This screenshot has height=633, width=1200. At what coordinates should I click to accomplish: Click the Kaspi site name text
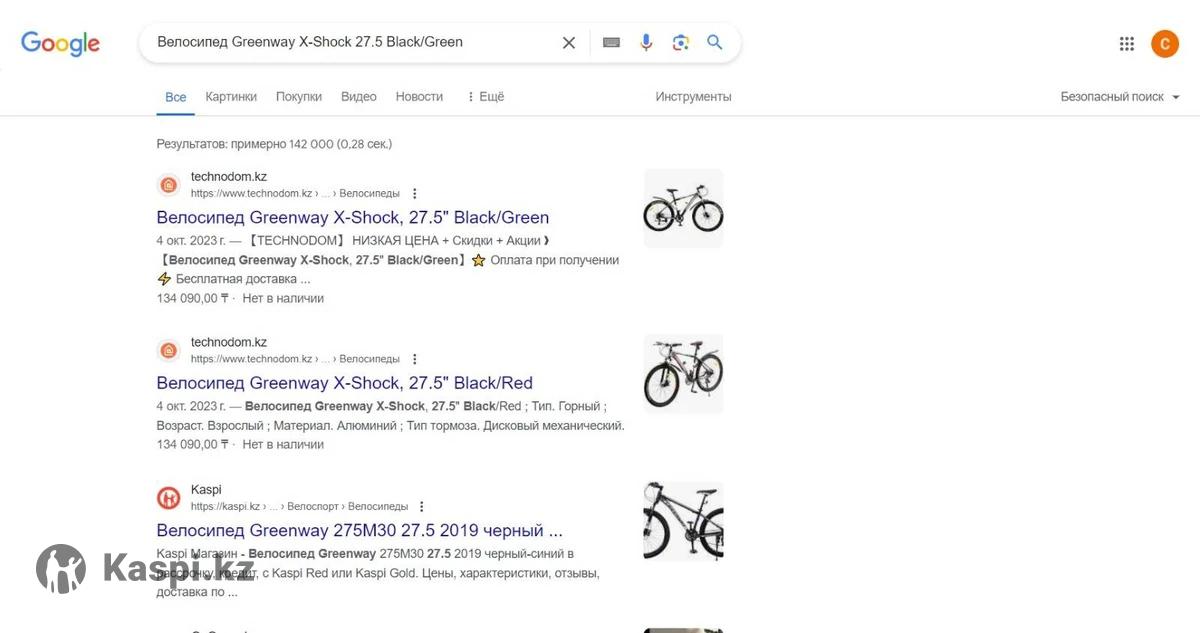pos(206,490)
